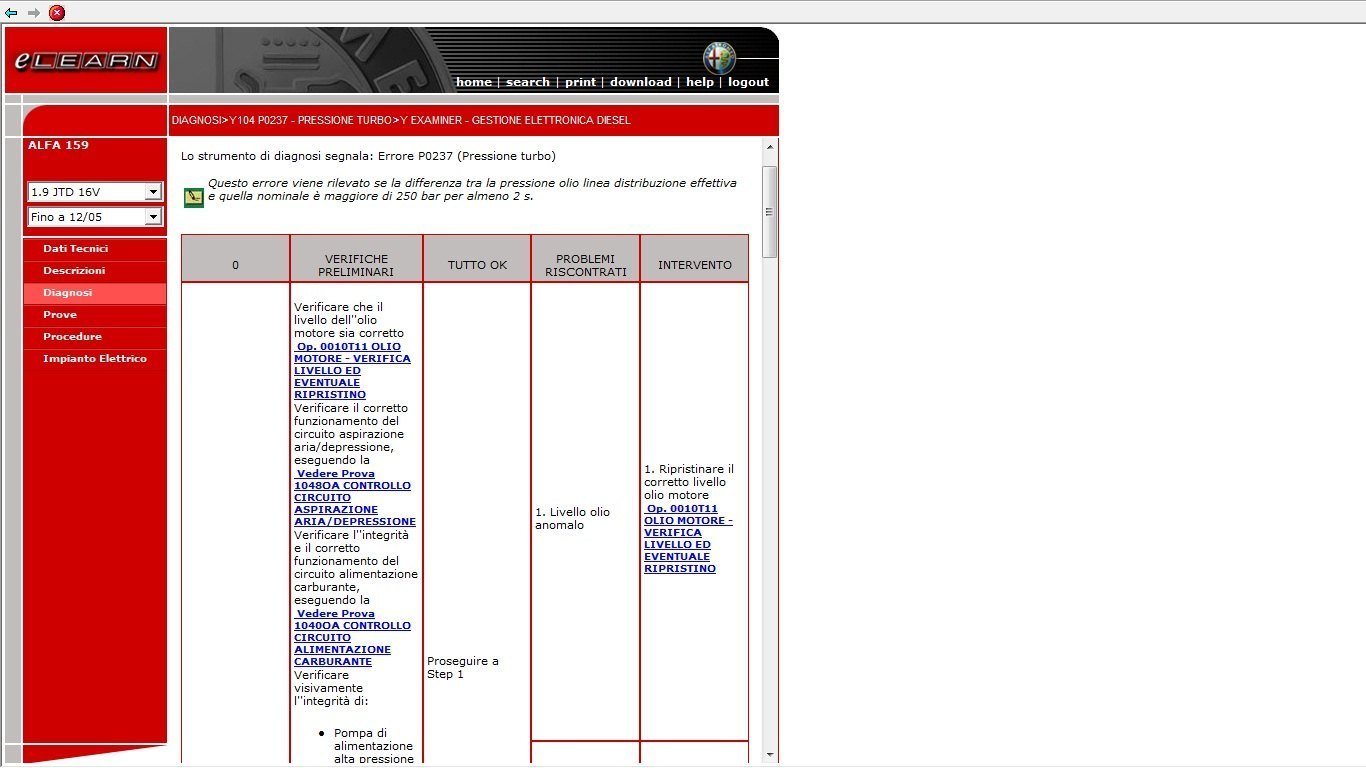Click the eLEARN logo
Viewport: 1366px width, 768px height.
86,61
